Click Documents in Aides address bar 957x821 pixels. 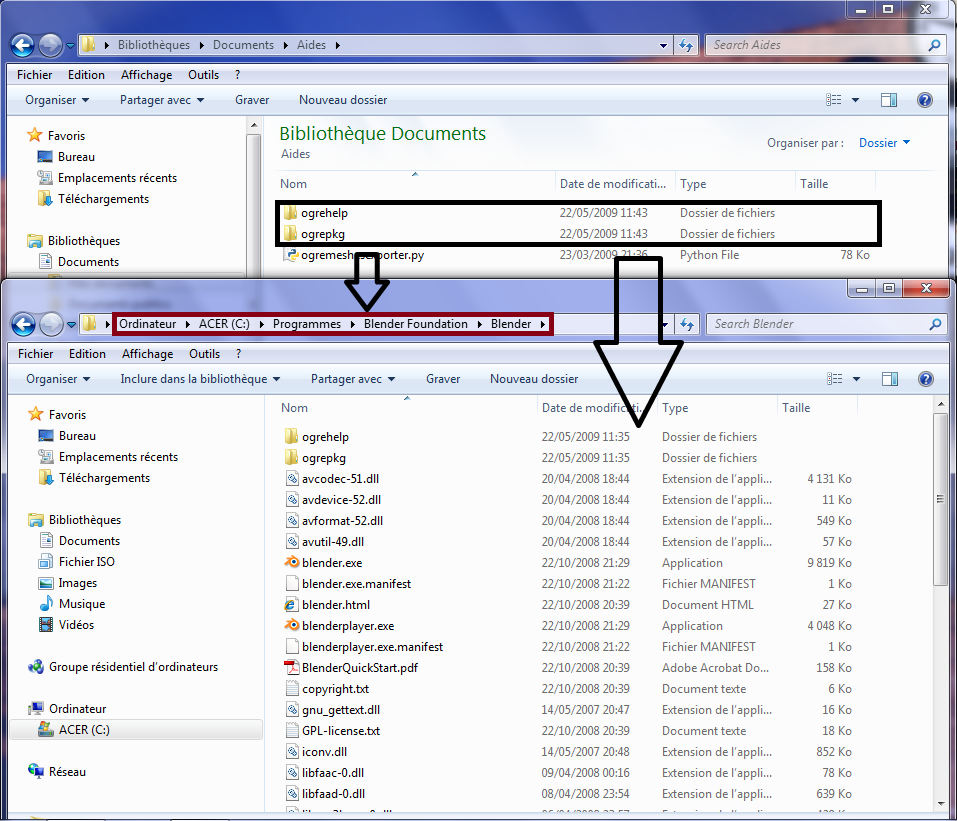(x=244, y=45)
